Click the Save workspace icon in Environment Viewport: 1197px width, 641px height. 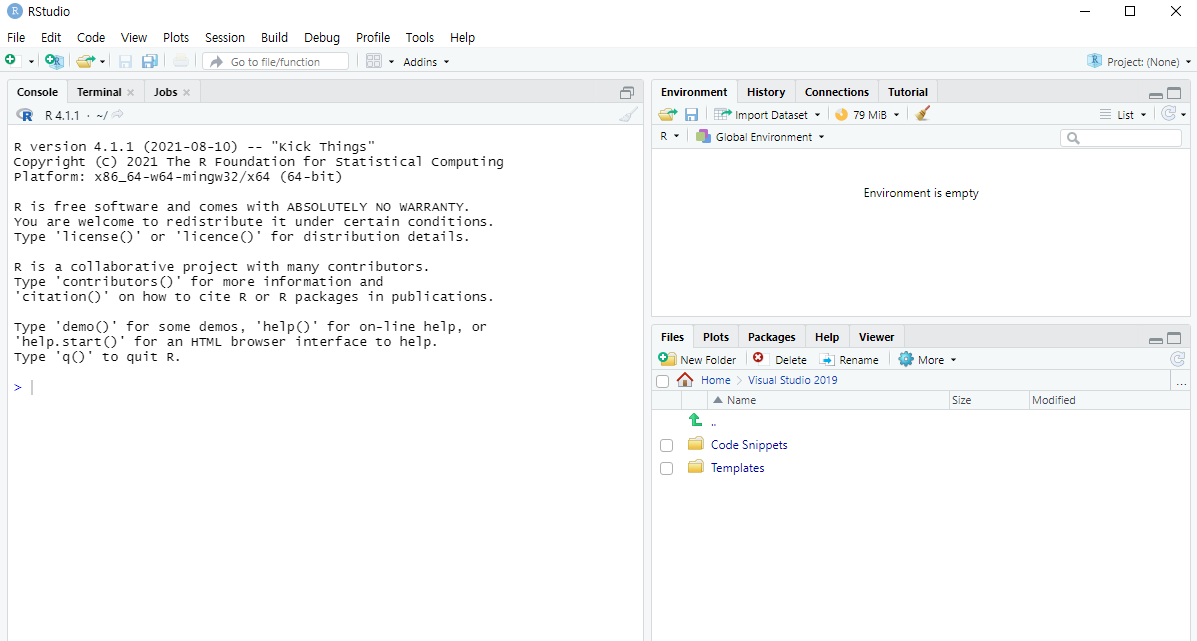(692, 114)
